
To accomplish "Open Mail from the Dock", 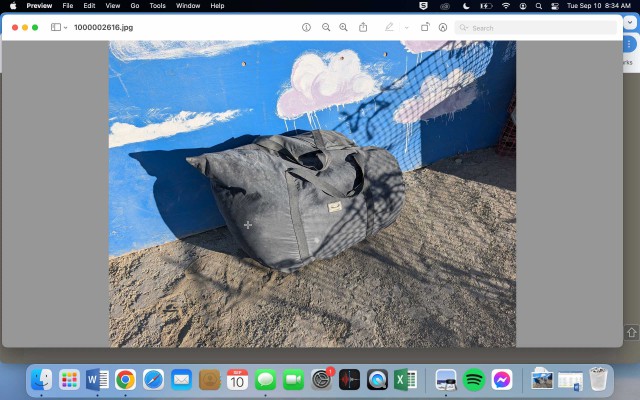I will pos(181,380).
